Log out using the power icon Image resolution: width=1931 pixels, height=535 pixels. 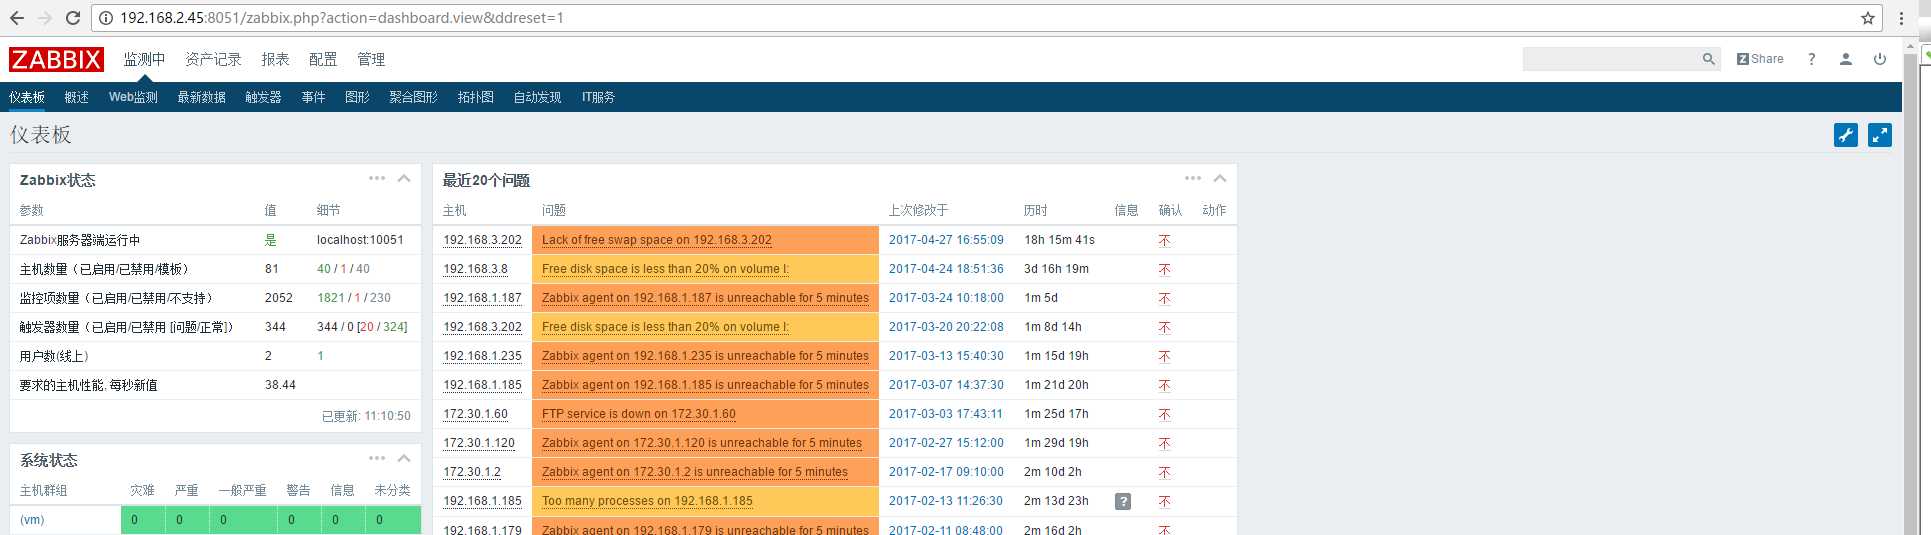[1880, 59]
